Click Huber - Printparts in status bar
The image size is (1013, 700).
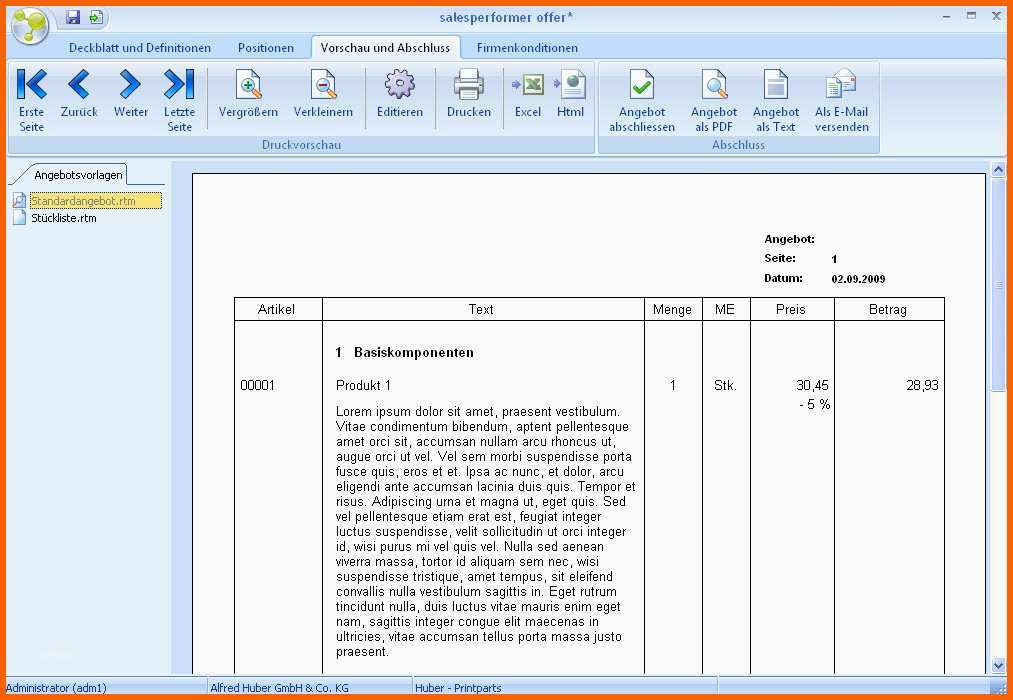point(458,688)
